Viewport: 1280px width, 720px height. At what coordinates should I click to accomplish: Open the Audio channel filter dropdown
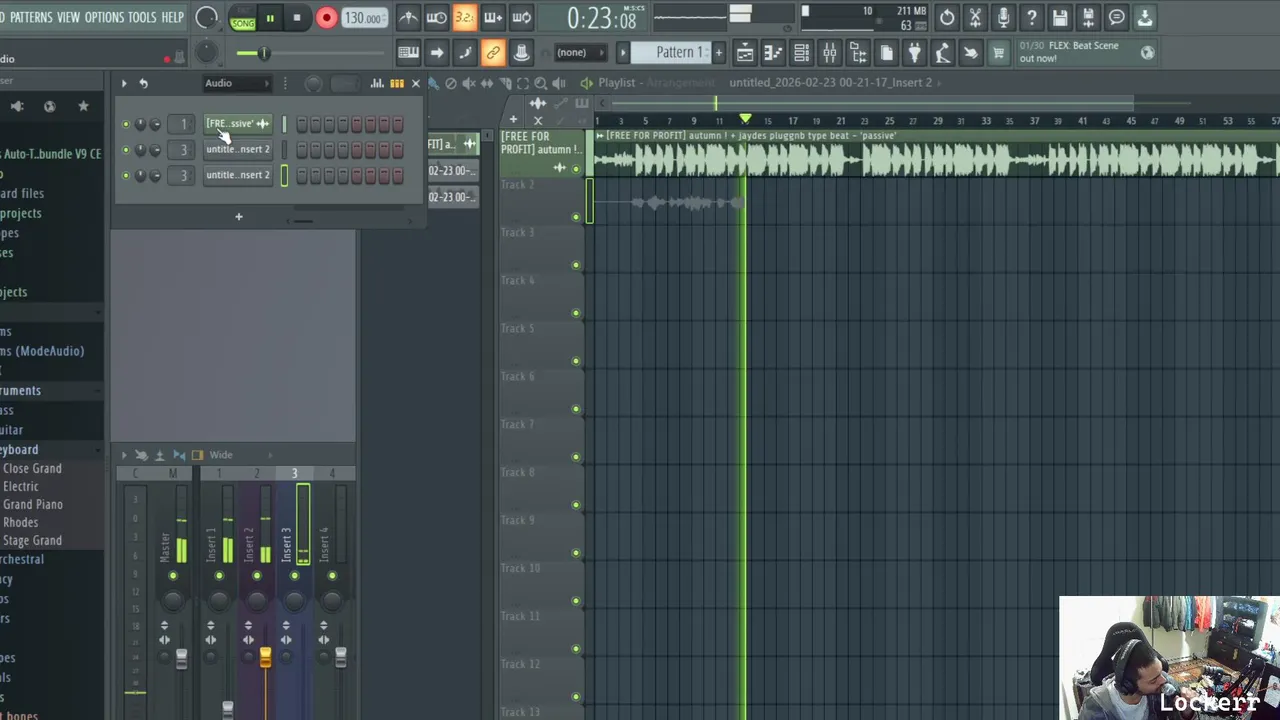tap(237, 83)
